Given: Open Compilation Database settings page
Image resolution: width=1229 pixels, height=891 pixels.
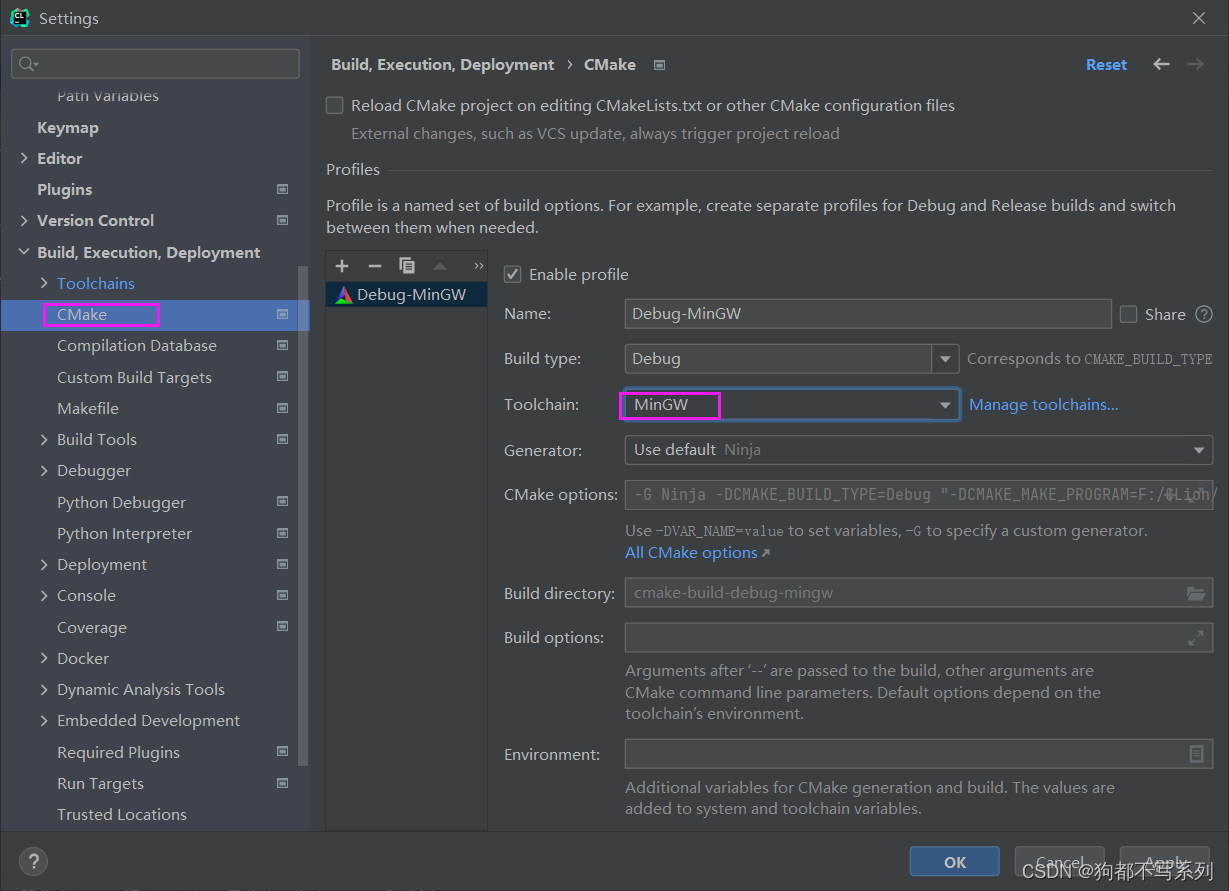Looking at the screenshot, I should [x=137, y=345].
